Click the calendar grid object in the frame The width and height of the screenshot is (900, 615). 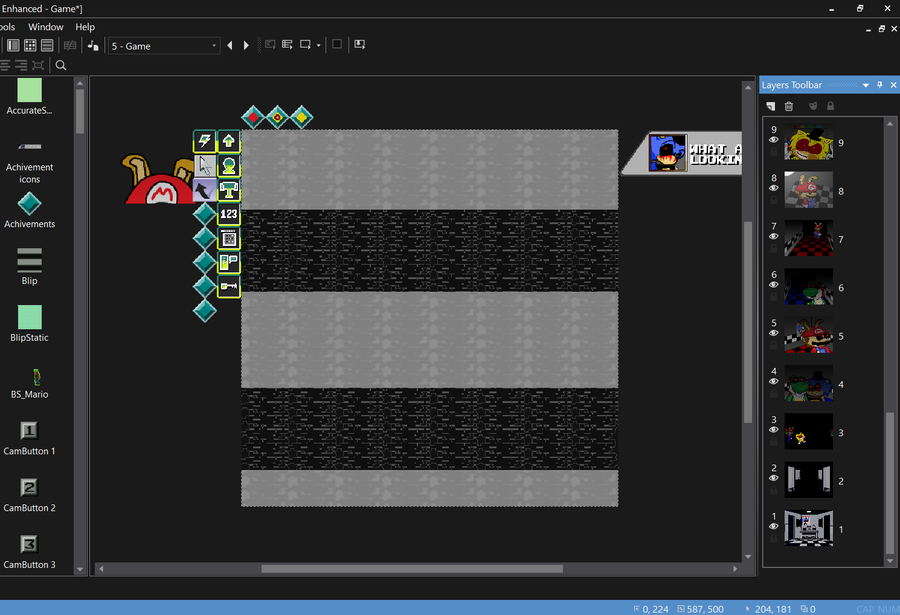click(228, 238)
